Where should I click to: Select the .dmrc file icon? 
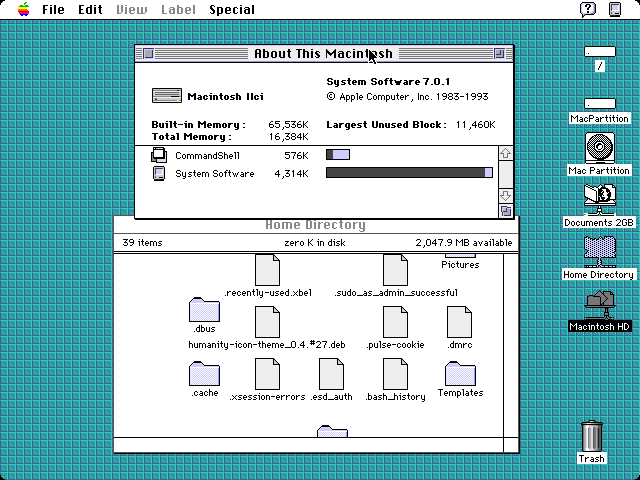(x=460, y=322)
